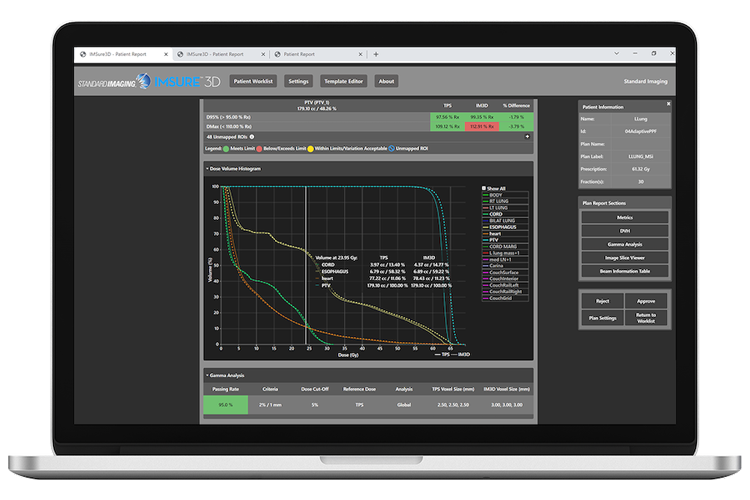Collapse the Dose Volume Histogram section

(x=207, y=169)
